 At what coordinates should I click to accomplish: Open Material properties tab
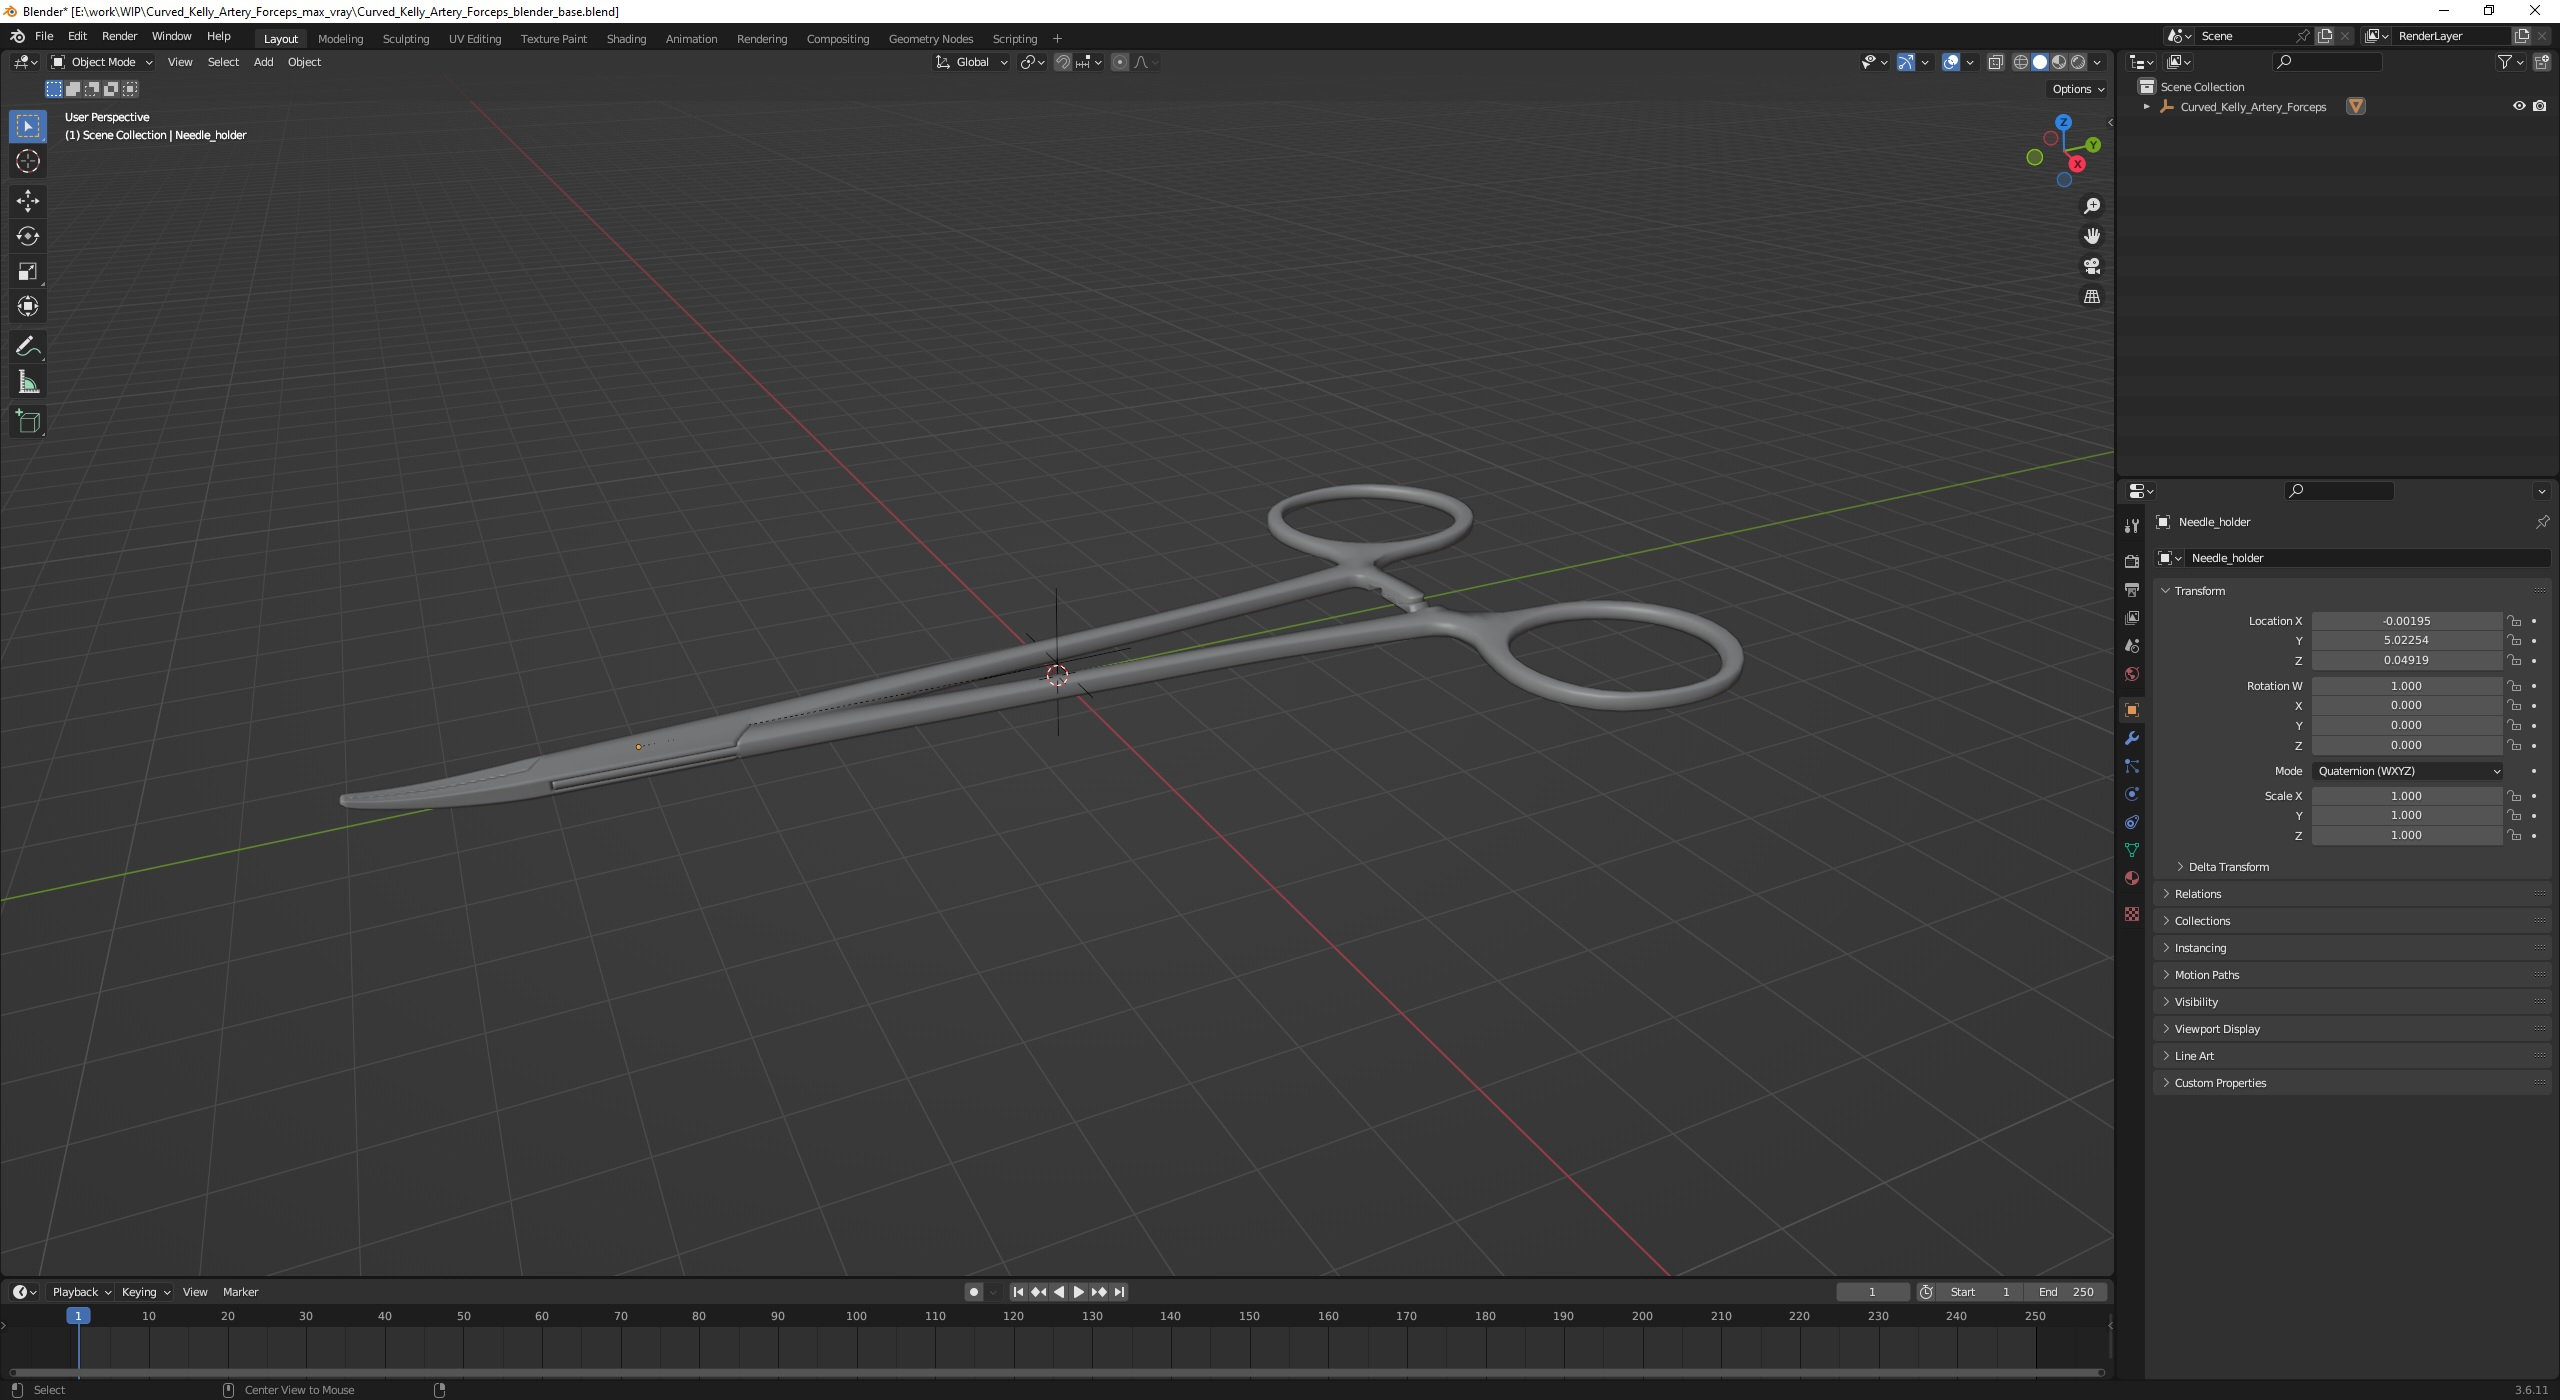[x=2131, y=878]
